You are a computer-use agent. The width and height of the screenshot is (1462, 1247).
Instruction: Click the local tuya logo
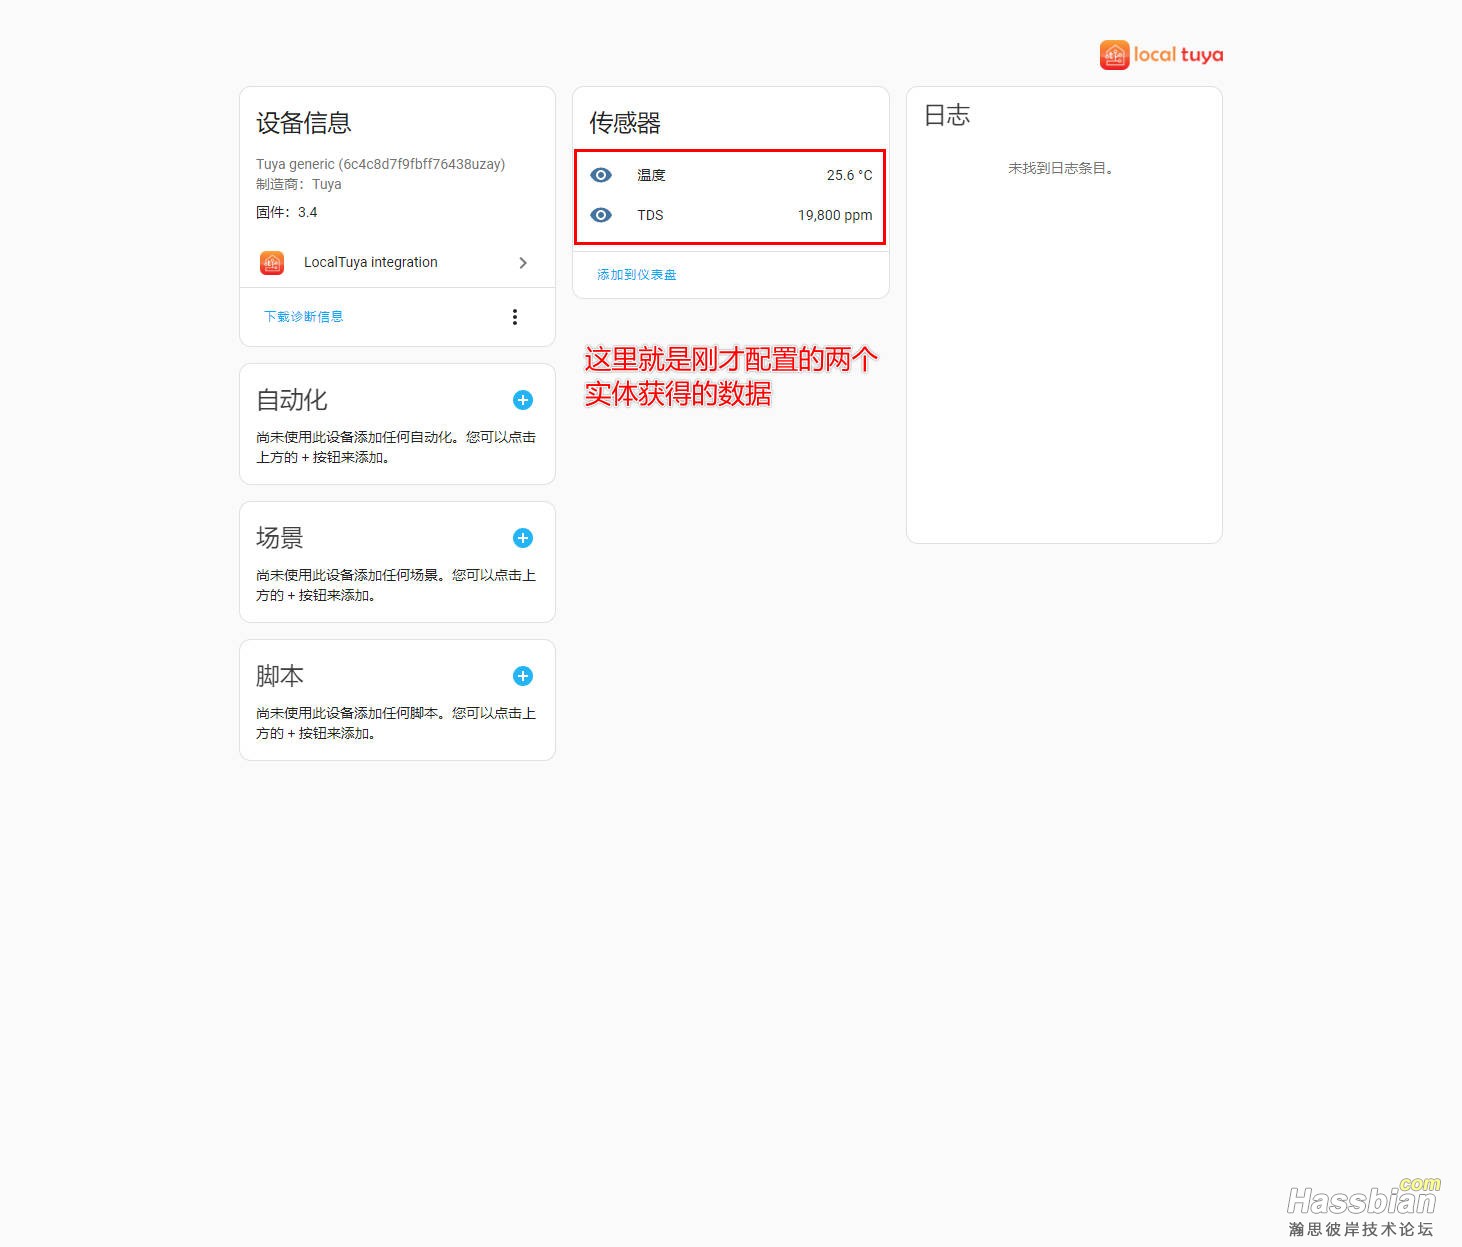pyautogui.click(x=1161, y=55)
